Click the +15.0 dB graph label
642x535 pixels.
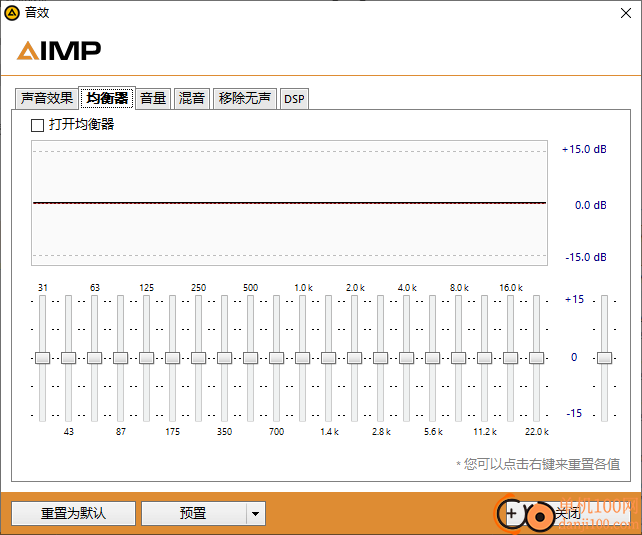584,149
